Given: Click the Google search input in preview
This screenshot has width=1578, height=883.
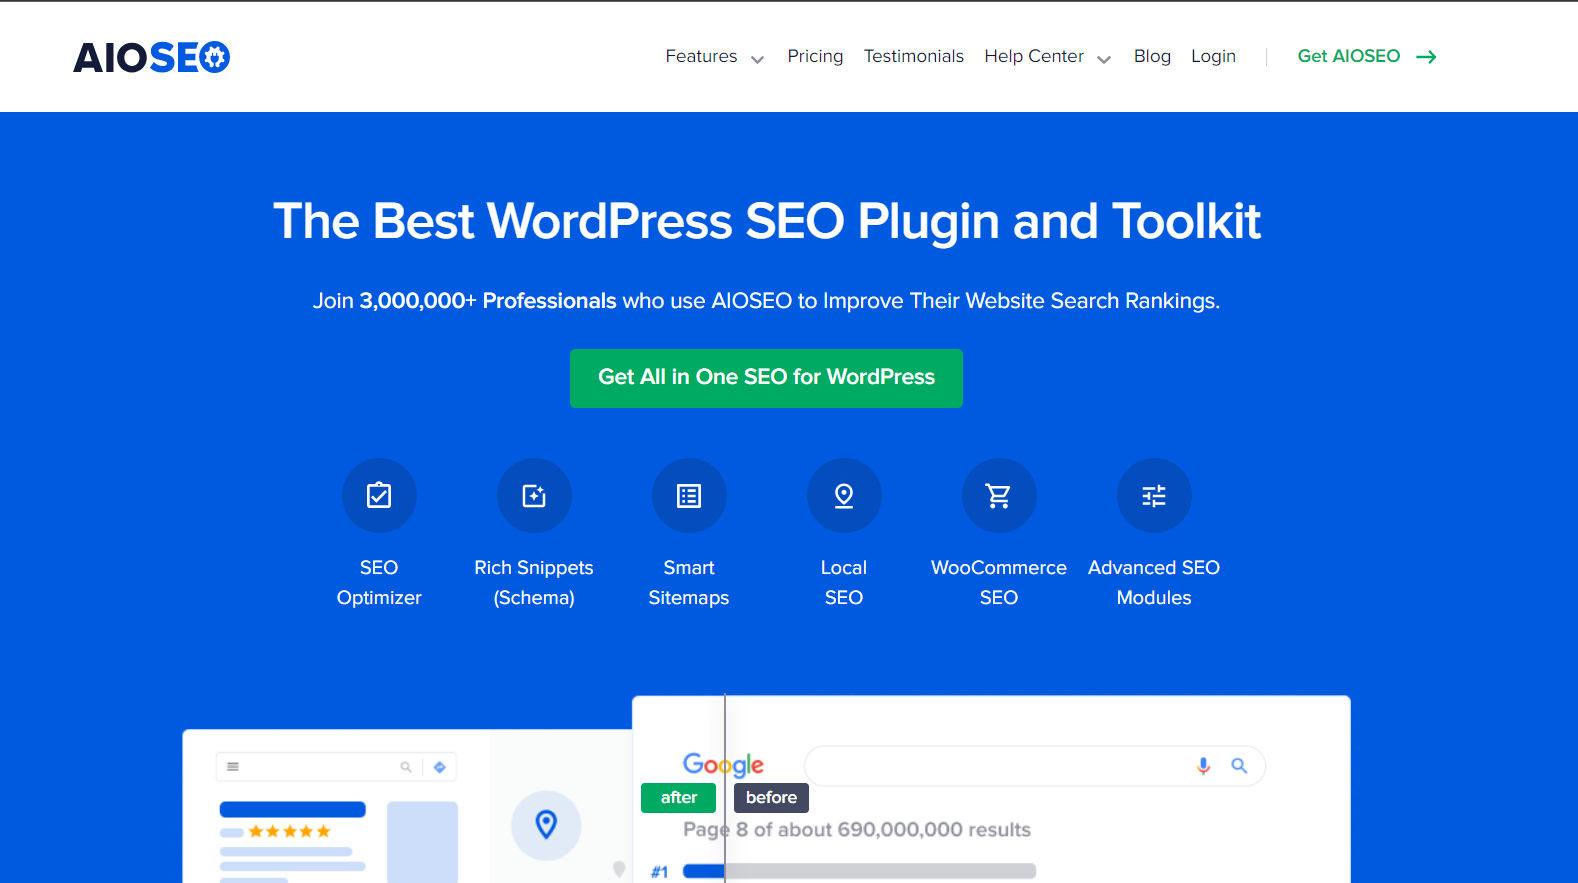Looking at the screenshot, I should 1035,766.
